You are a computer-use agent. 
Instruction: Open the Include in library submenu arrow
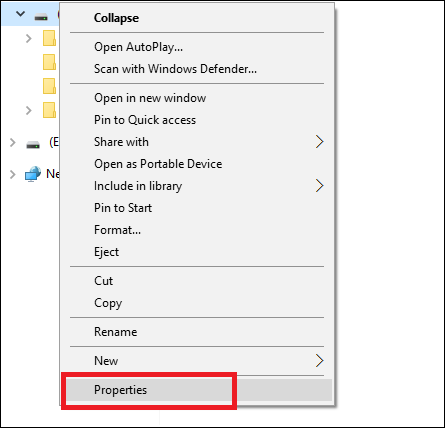tap(319, 186)
